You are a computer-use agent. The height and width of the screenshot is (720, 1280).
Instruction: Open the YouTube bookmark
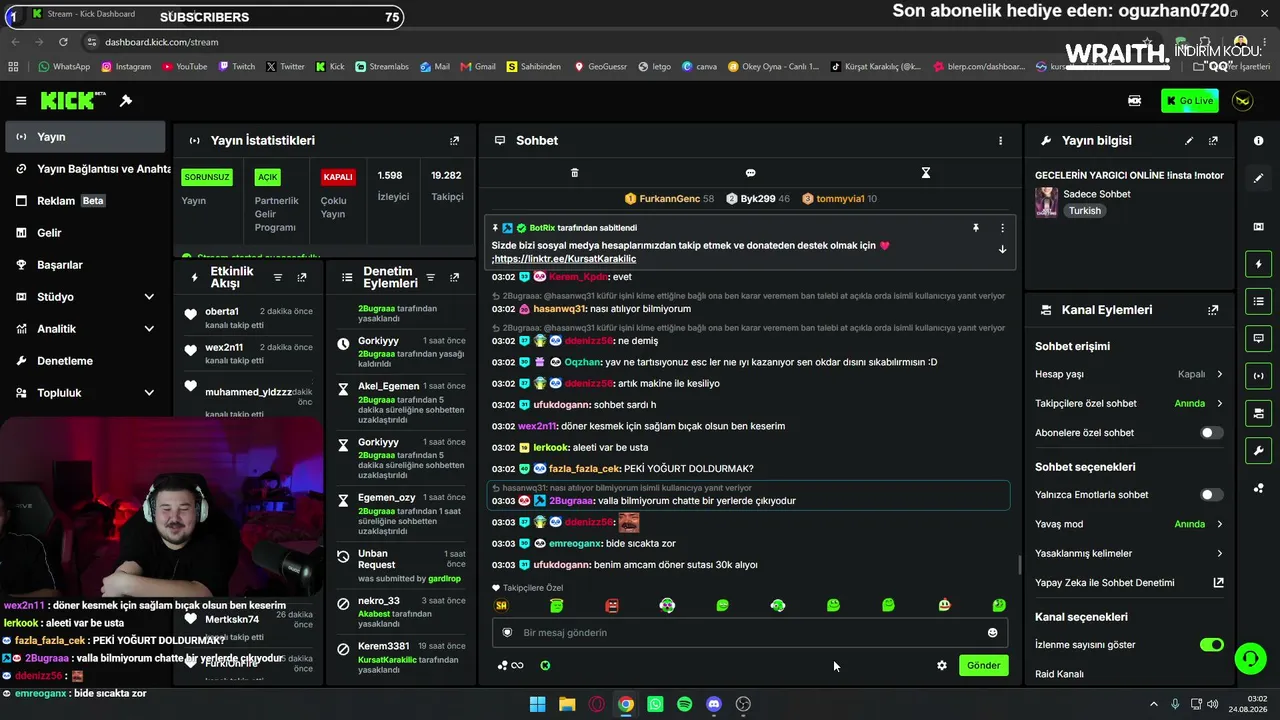[x=184, y=67]
